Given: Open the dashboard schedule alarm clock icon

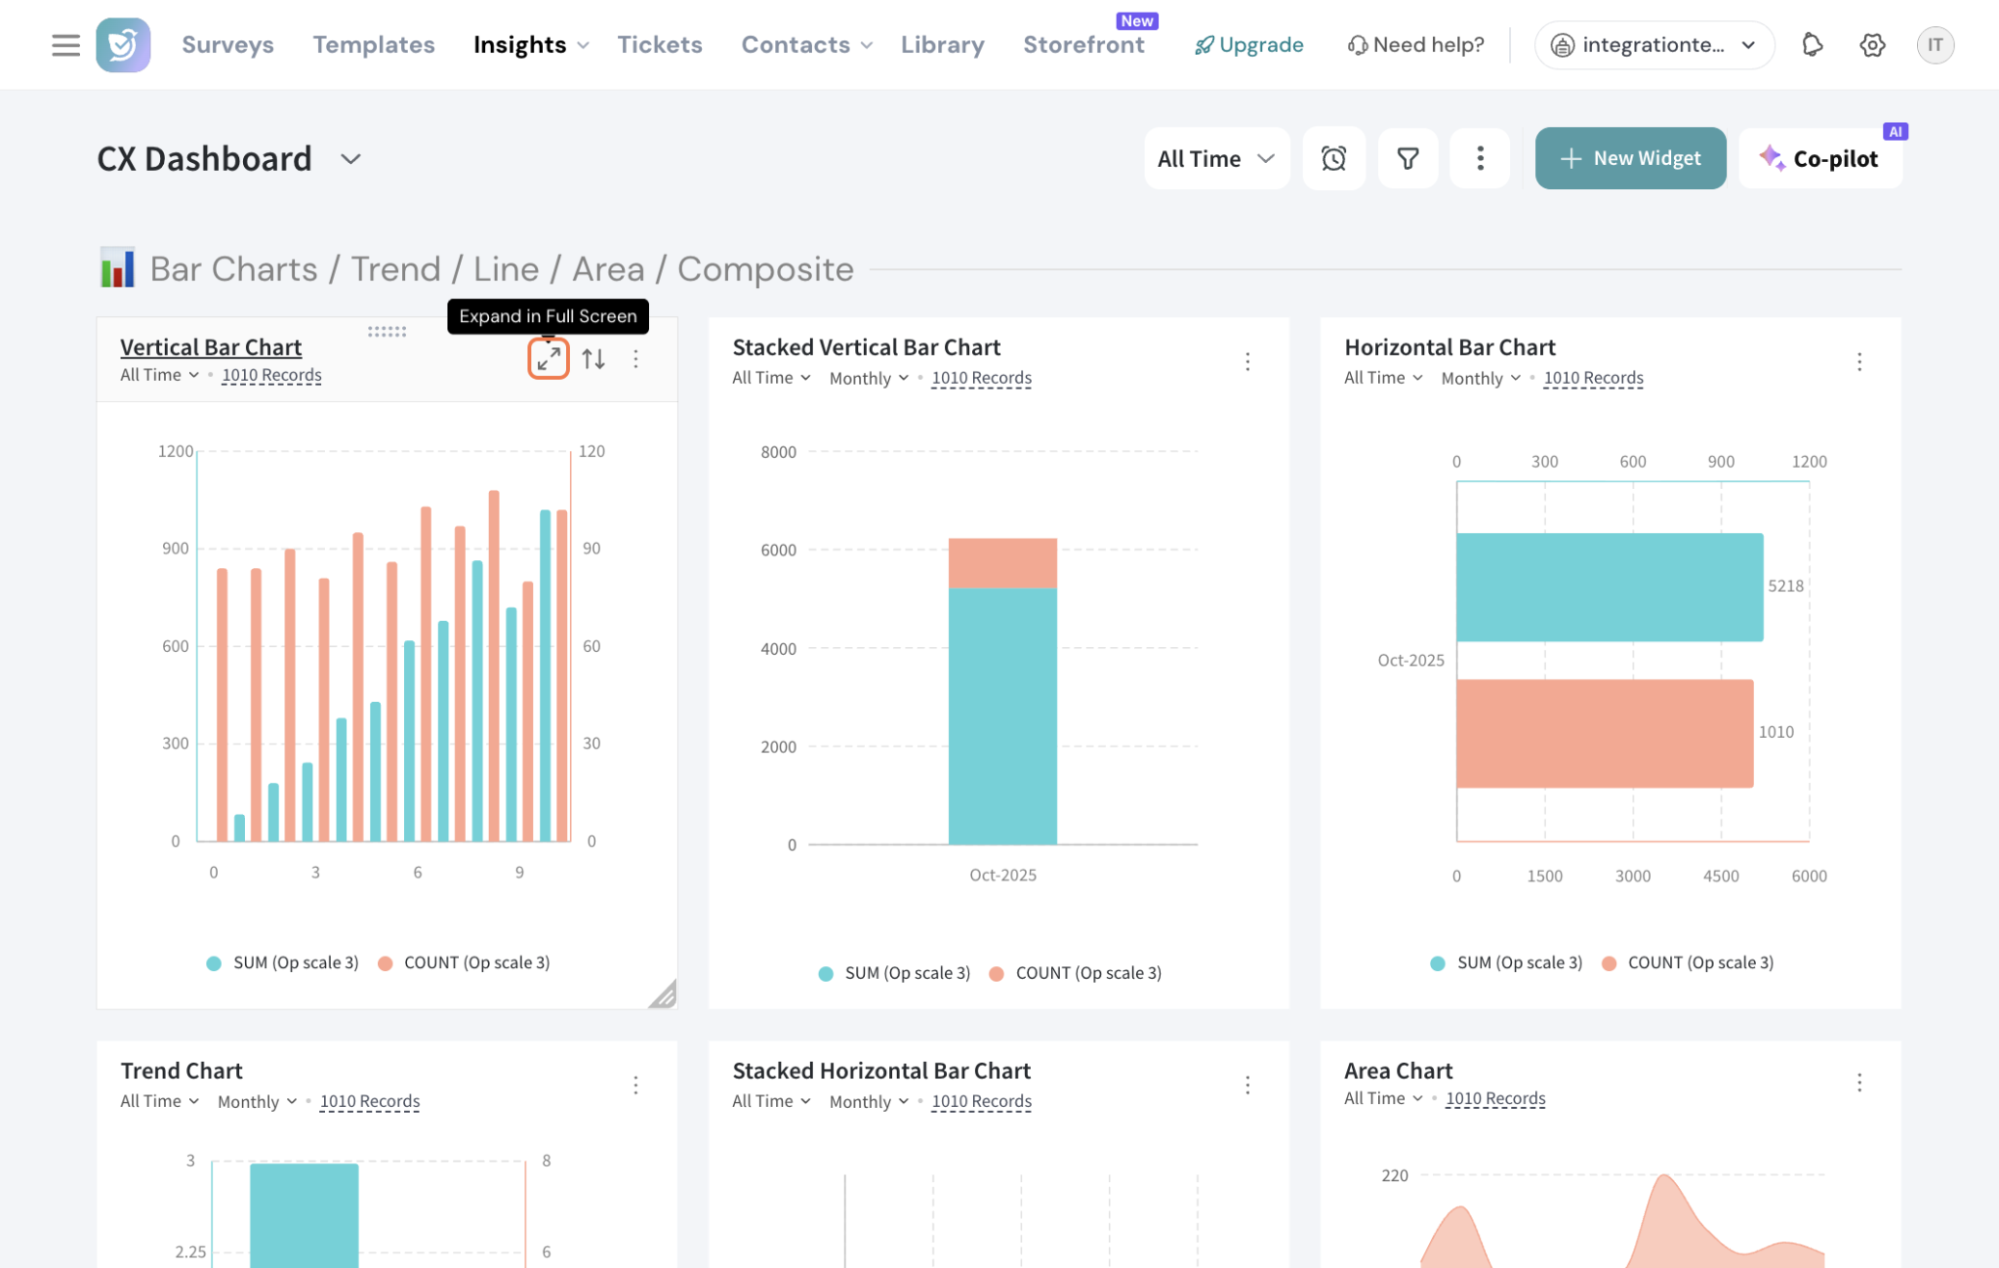Looking at the screenshot, I should coord(1333,158).
